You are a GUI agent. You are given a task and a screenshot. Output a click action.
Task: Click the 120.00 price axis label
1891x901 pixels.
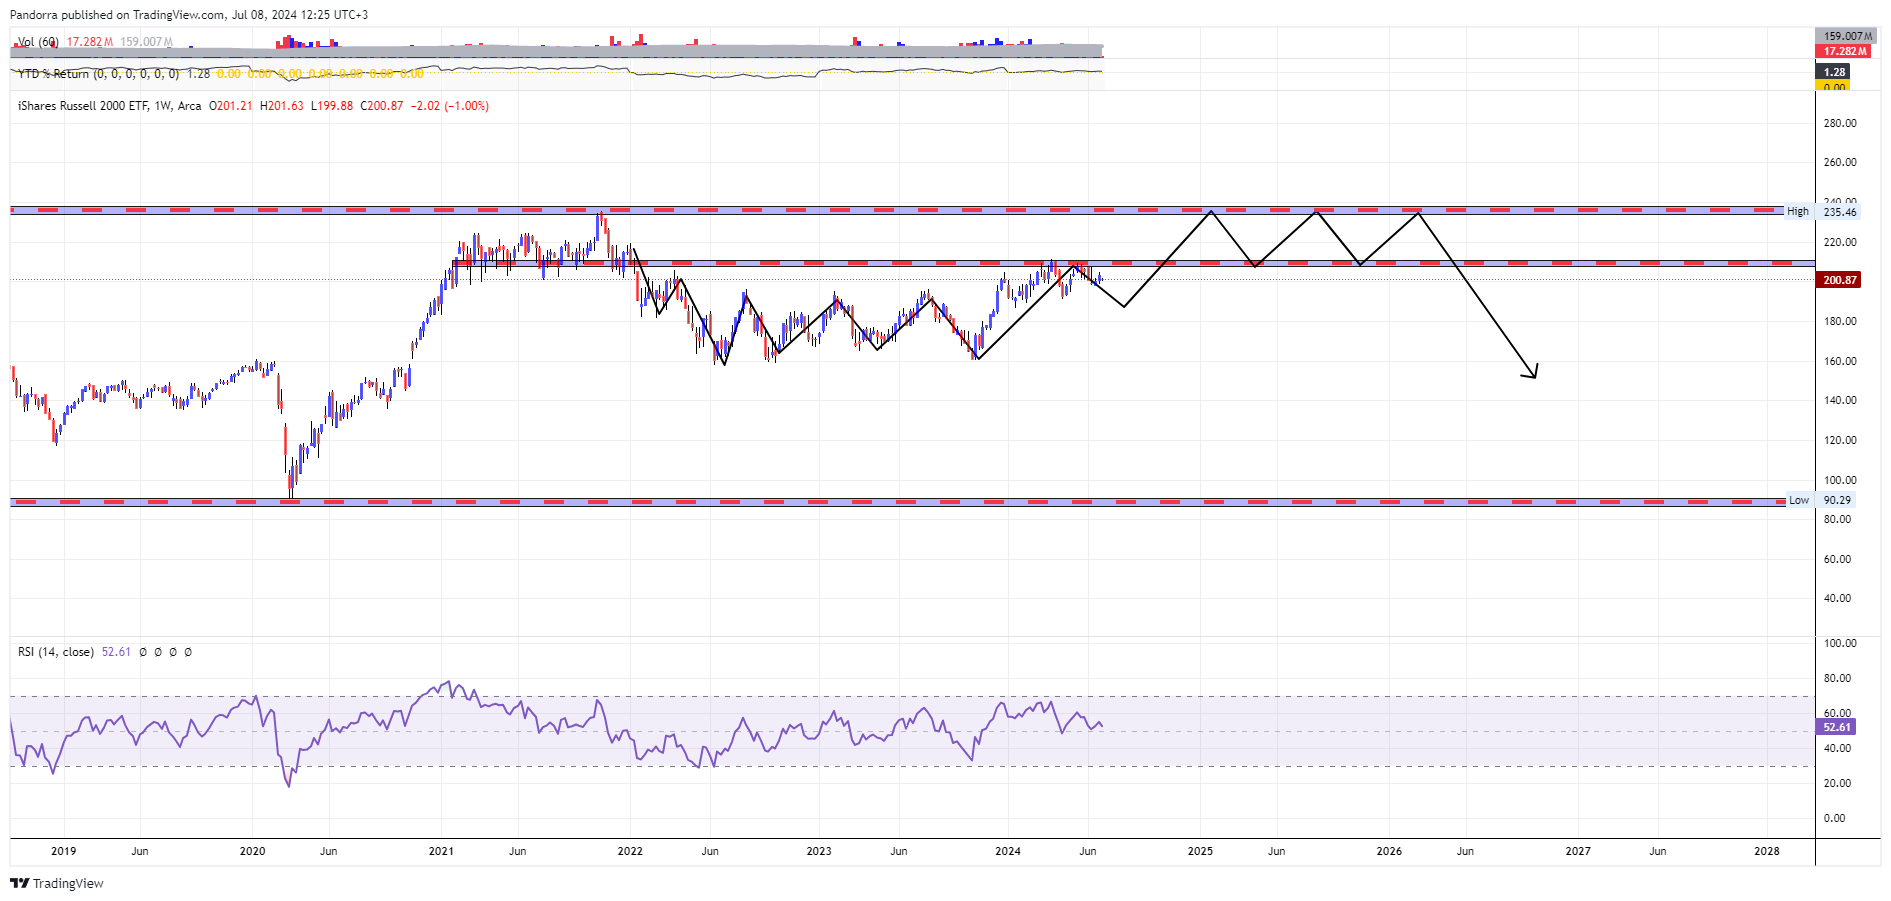coord(1840,440)
